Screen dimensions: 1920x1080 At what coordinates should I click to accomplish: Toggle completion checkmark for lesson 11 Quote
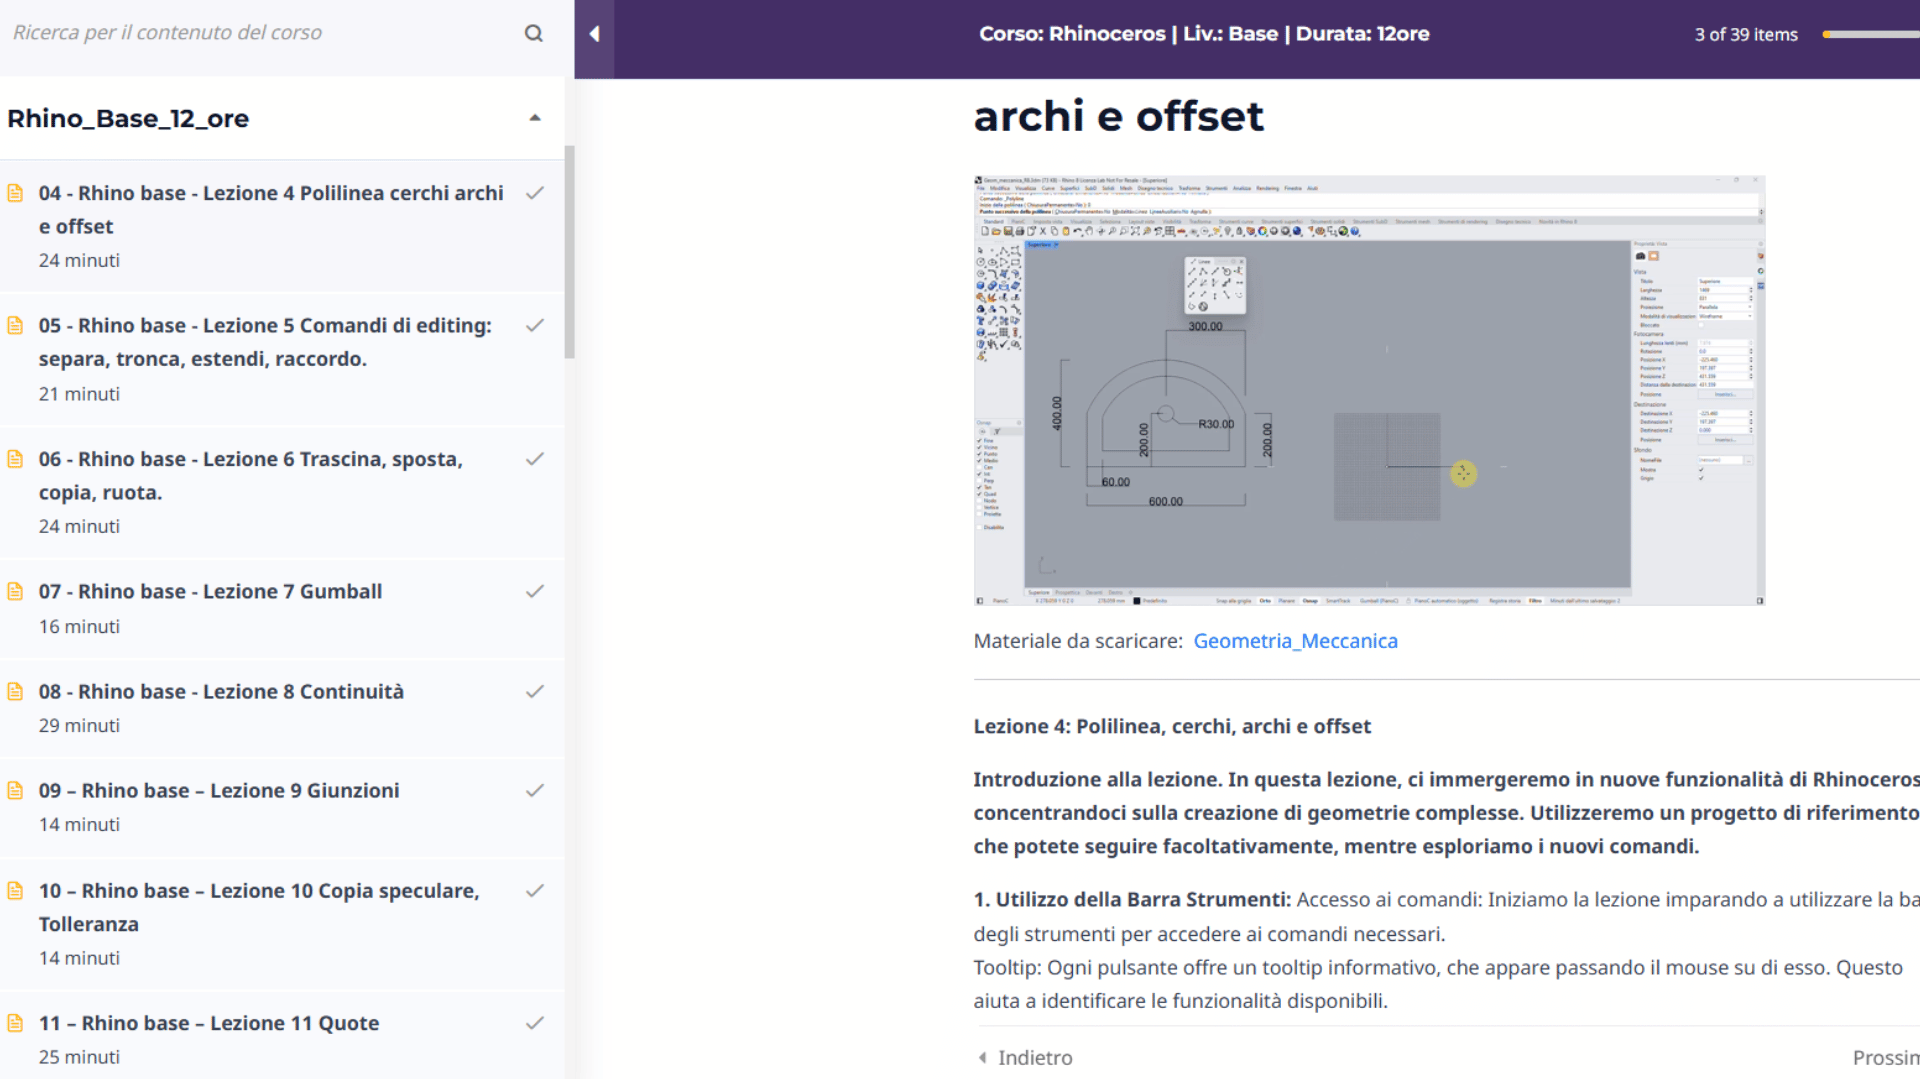tap(535, 1023)
